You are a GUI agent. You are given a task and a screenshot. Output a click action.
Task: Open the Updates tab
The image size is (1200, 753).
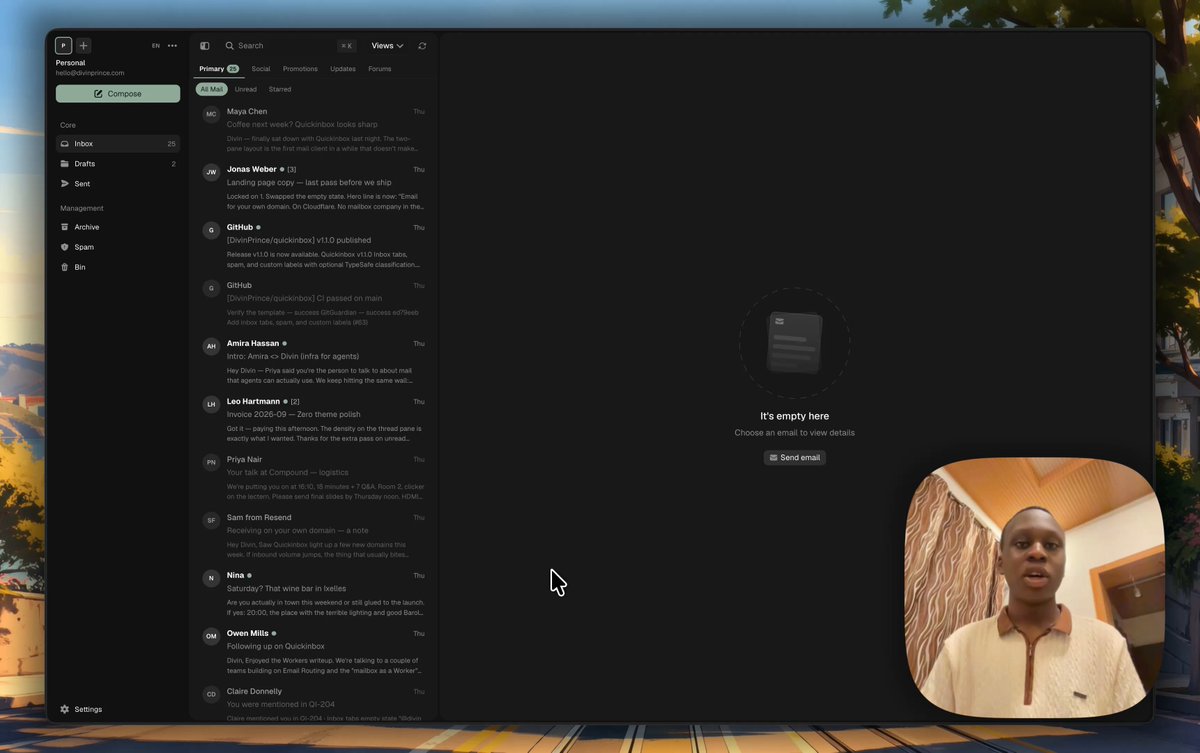coord(343,69)
